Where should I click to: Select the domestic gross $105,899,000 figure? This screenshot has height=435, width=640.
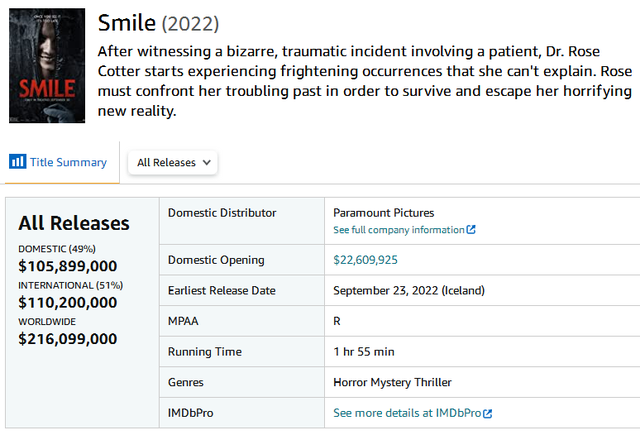[x=68, y=266]
